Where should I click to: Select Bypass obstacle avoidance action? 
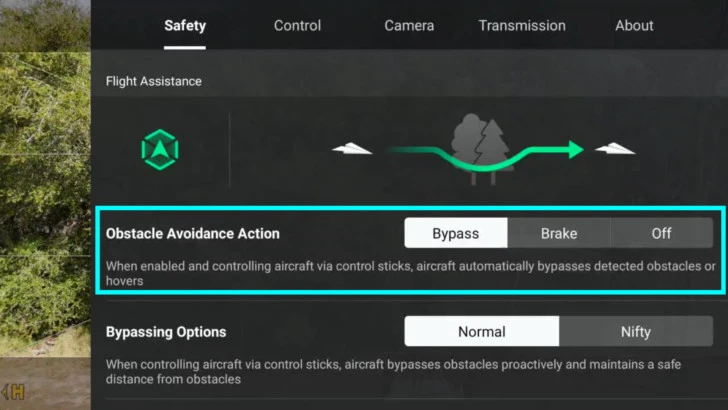(456, 233)
